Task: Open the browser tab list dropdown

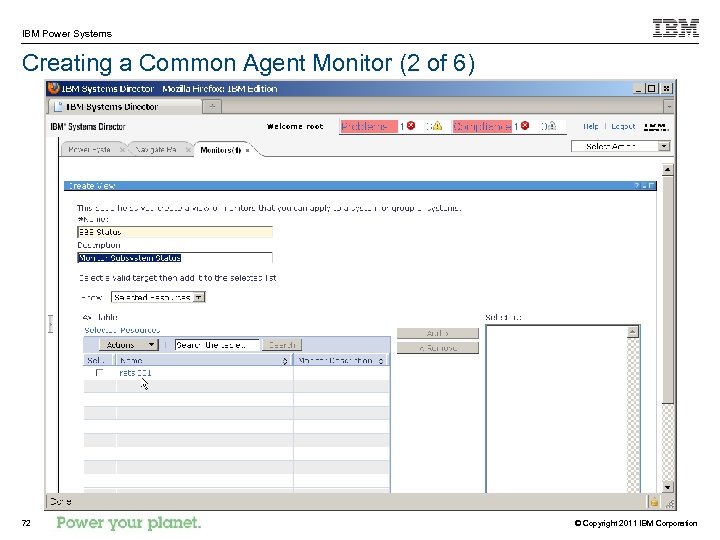Action: click(669, 107)
